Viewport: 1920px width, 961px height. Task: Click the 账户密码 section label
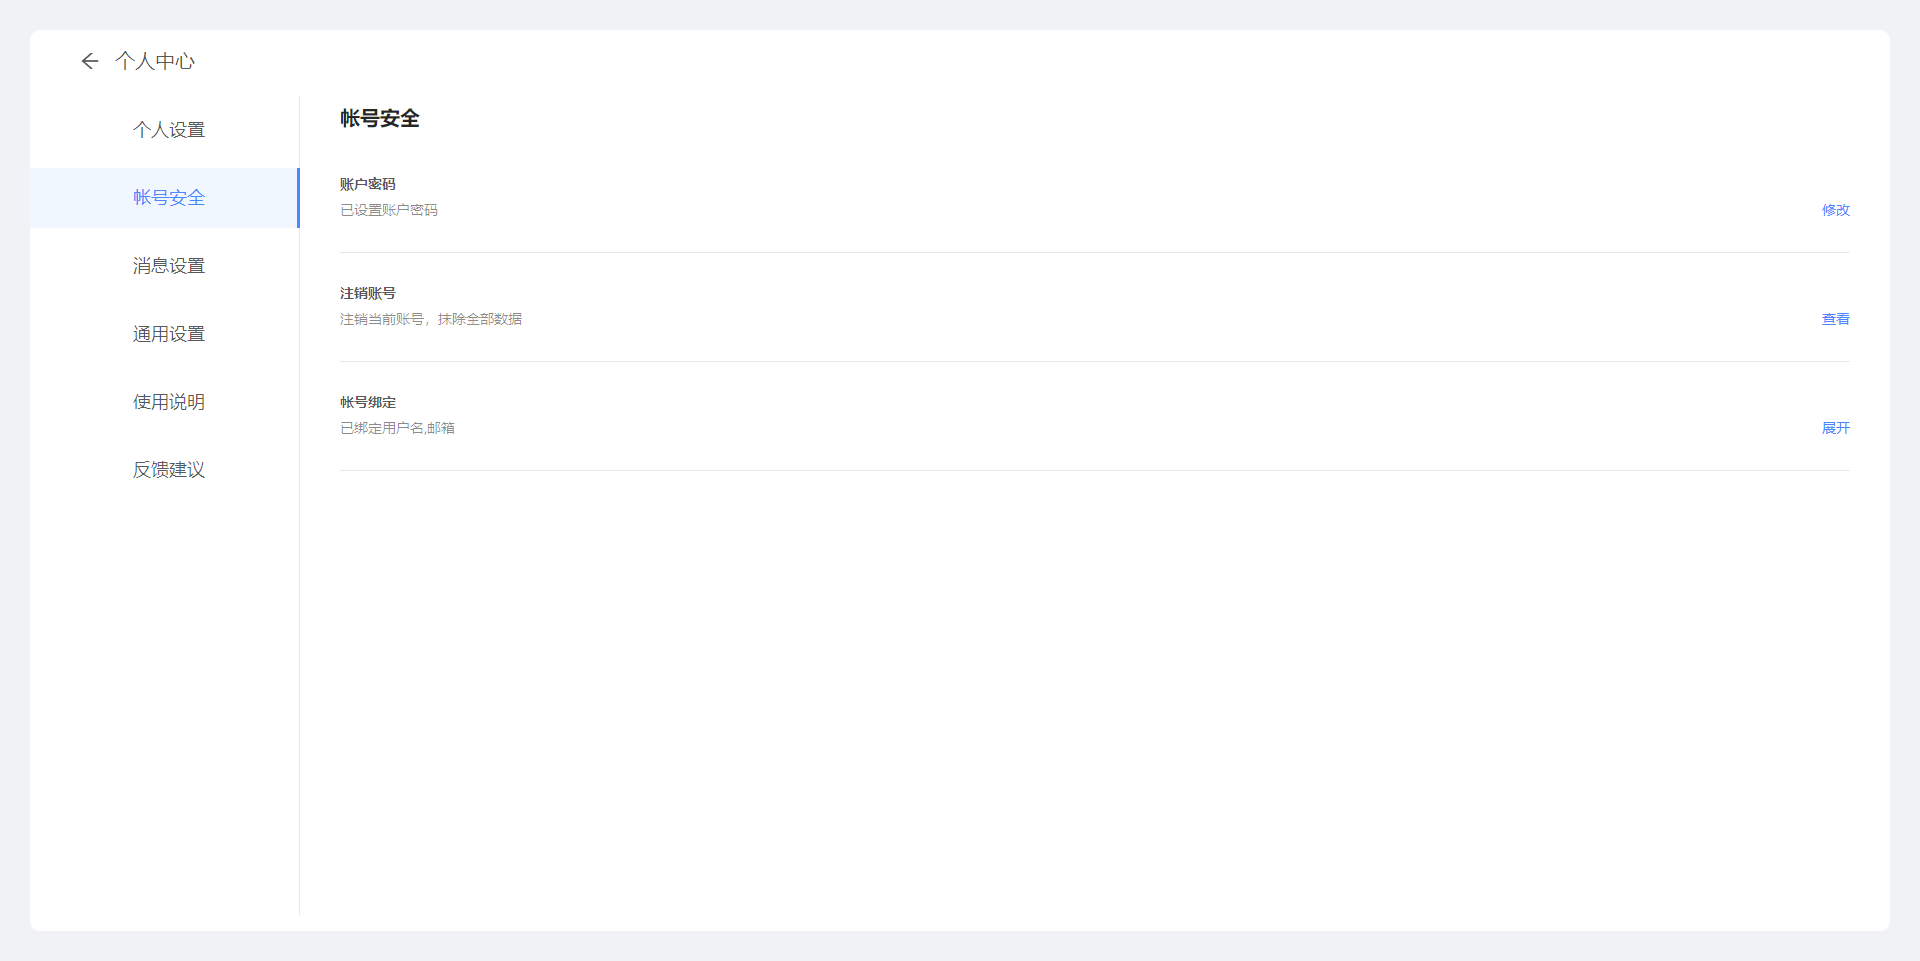(x=367, y=184)
